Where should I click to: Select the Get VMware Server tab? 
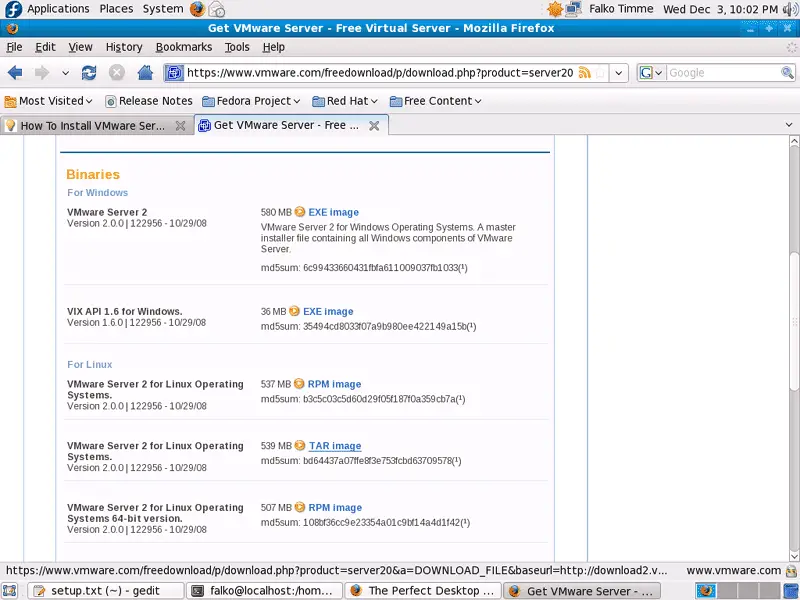click(291, 126)
